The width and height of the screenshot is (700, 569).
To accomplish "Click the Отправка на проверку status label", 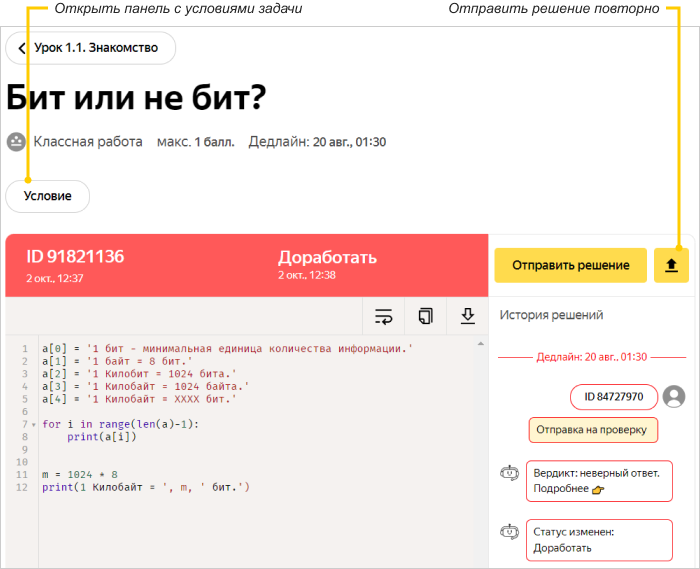I will pyautogui.click(x=593, y=431).
